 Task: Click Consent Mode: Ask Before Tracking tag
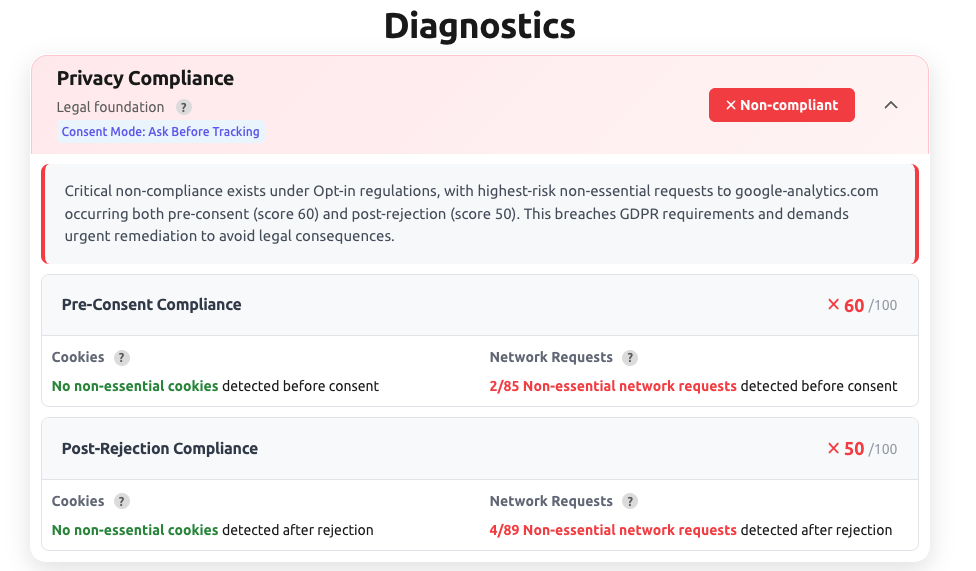[161, 131]
